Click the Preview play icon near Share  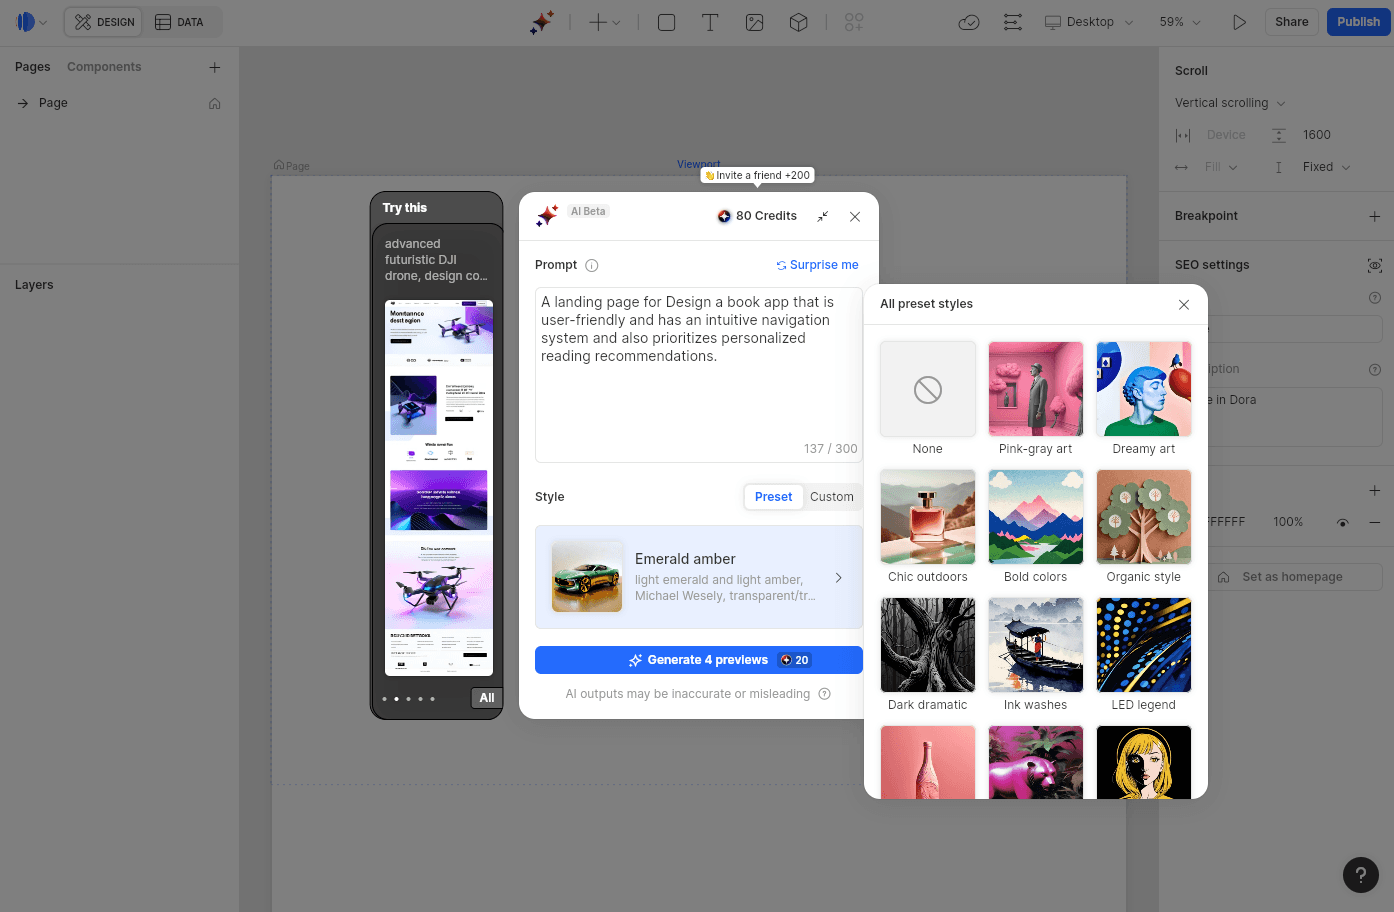pyautogui.click(x=1239, y=21)
